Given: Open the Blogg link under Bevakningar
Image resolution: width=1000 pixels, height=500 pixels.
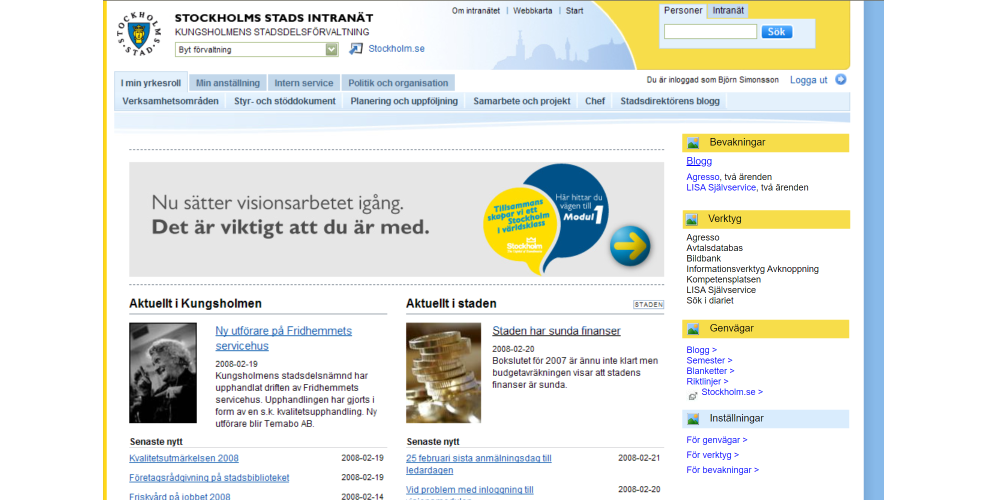Looking at the screenshot, I should pyautogui.click(x=699, y=161).
